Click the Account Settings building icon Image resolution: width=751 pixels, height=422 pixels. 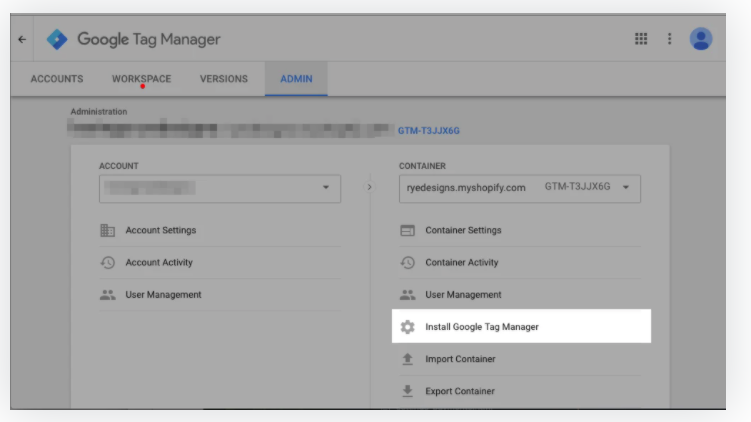click(x=107, y=230)
